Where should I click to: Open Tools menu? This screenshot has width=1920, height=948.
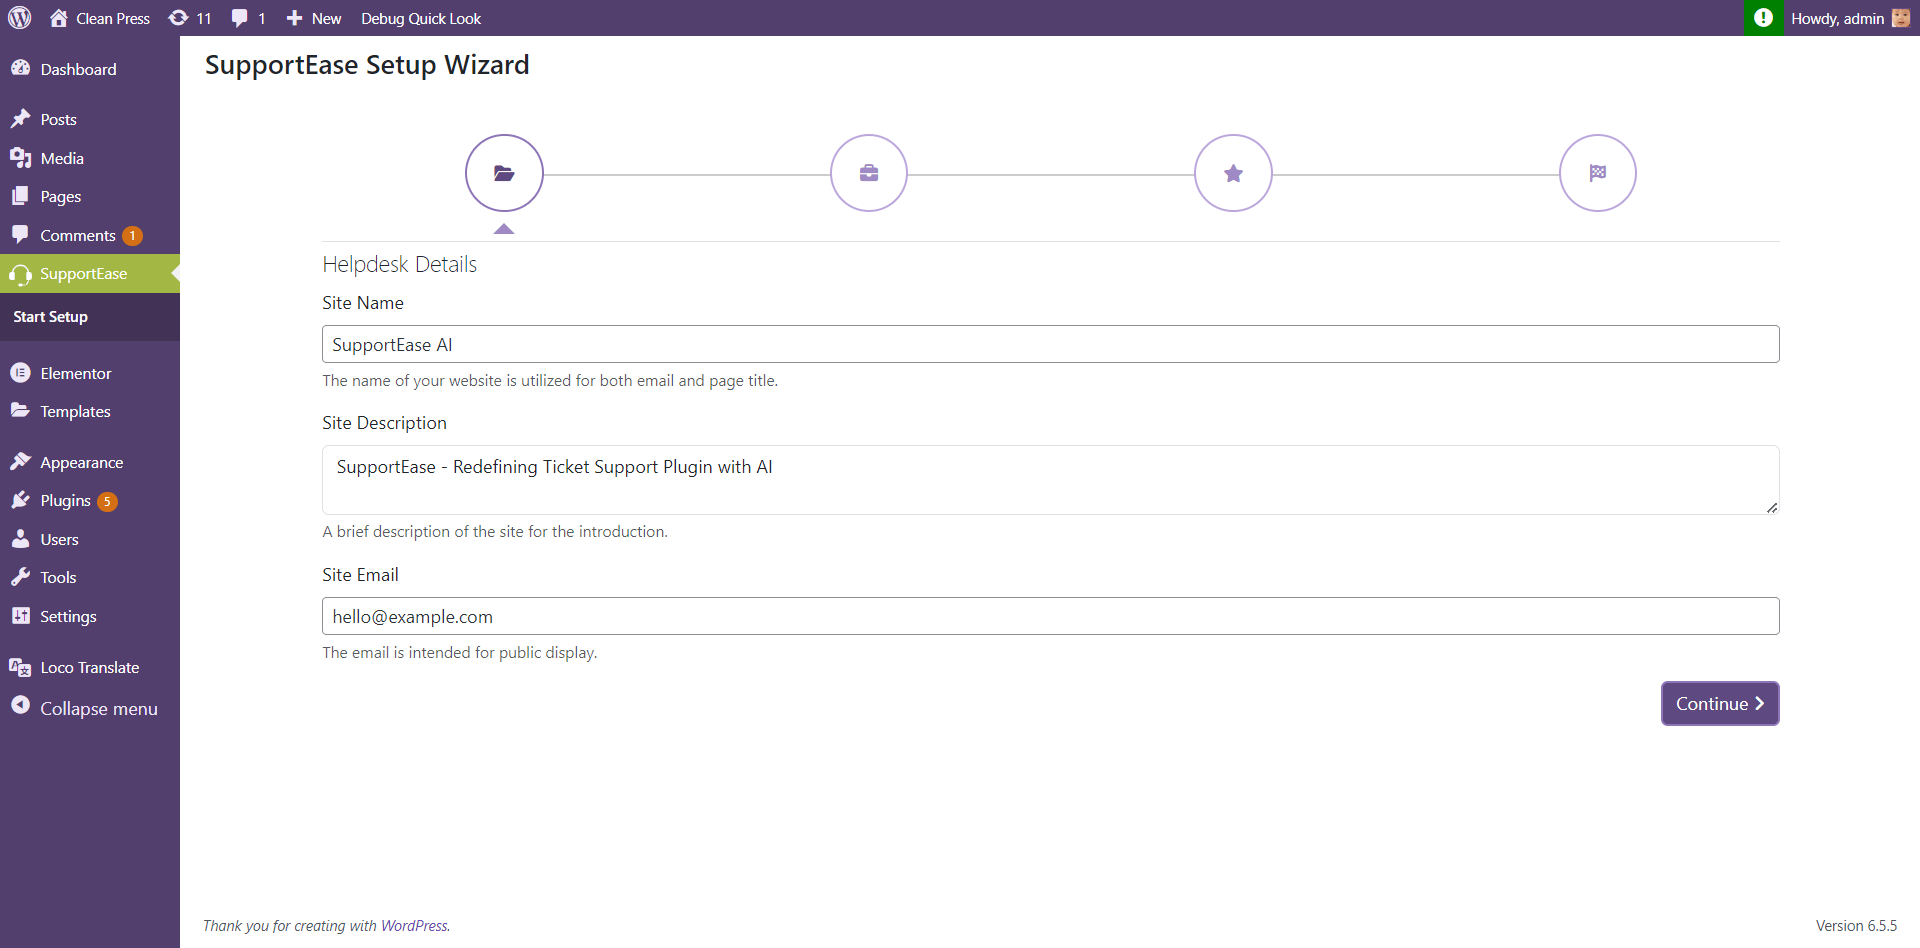tap(90, 577)
